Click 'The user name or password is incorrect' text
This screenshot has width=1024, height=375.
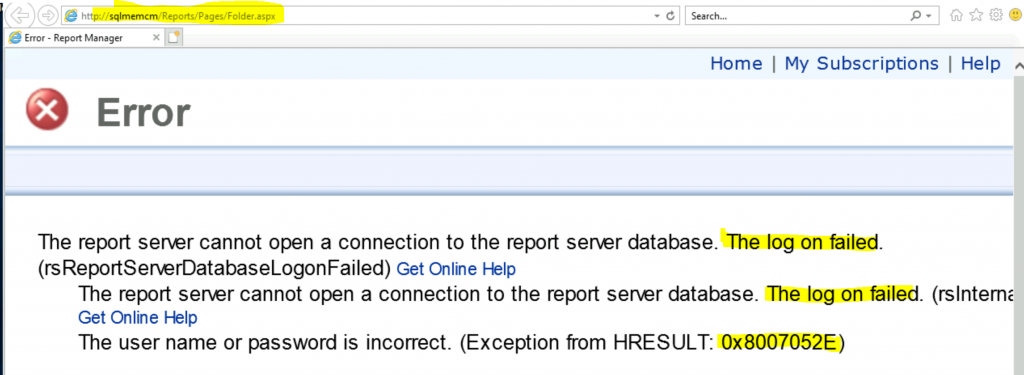click(264, 342)
